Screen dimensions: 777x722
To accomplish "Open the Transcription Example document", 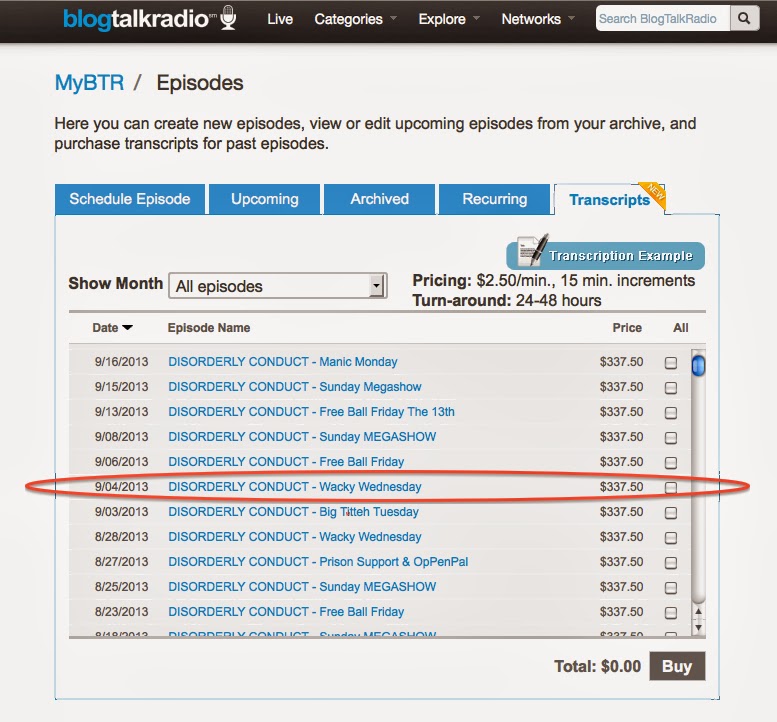I will coord(605,255).
